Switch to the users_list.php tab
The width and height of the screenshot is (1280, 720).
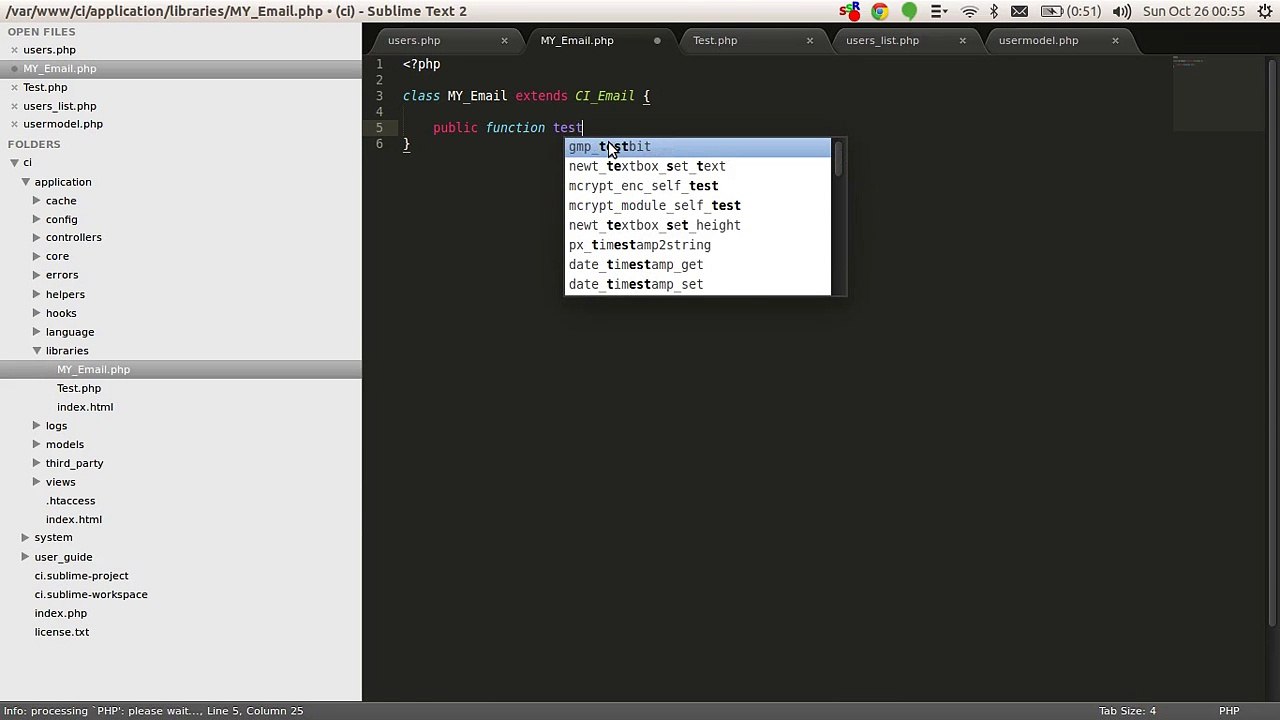click(882, 41)
